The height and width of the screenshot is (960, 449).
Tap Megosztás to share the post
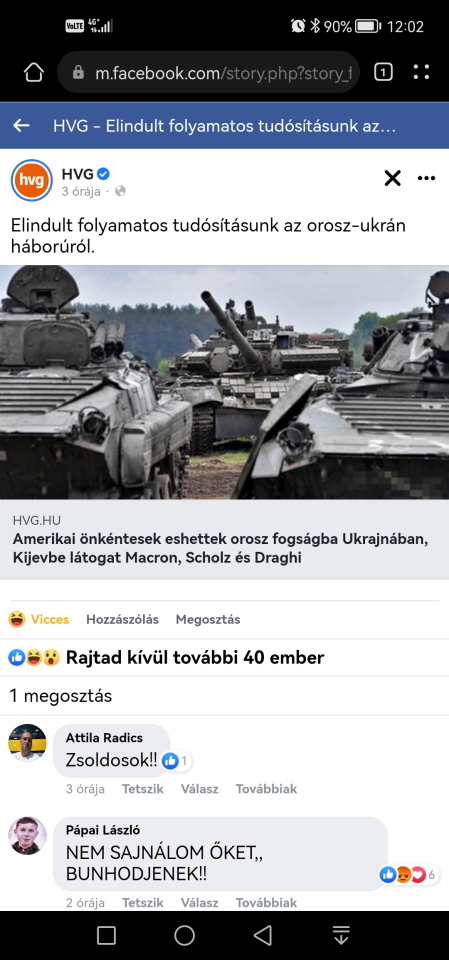coord(208,619)
